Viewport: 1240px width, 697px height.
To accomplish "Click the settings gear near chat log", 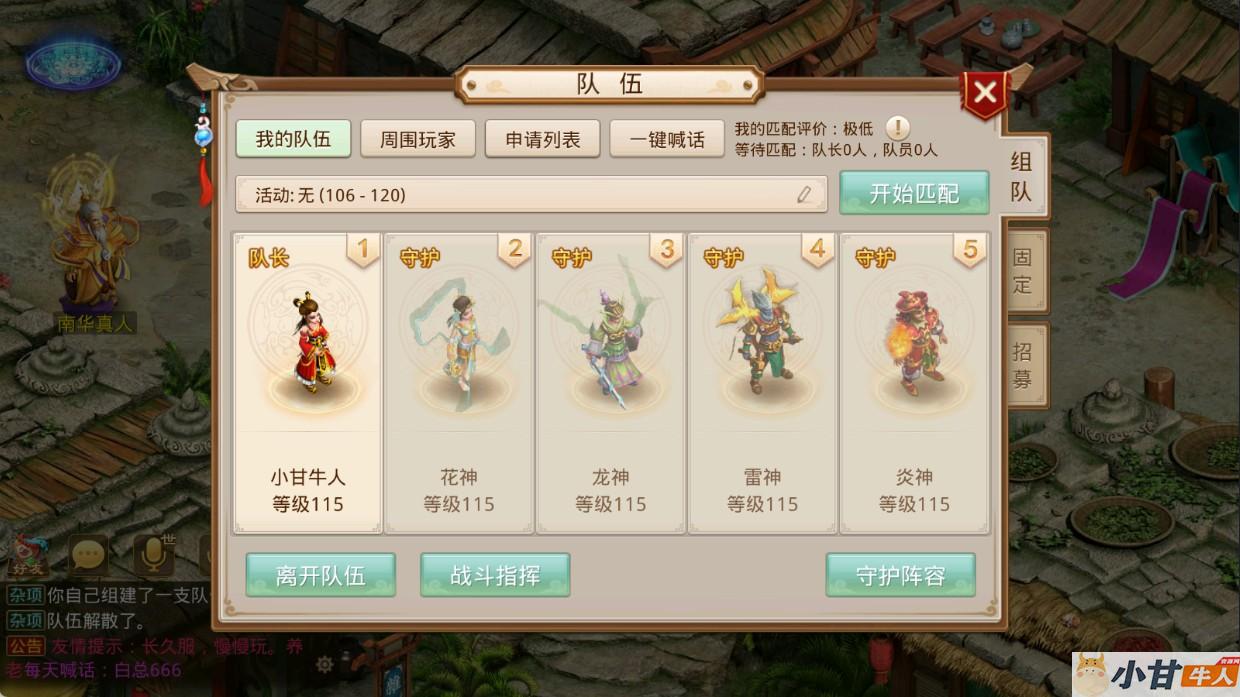I will tap(324, 664).
